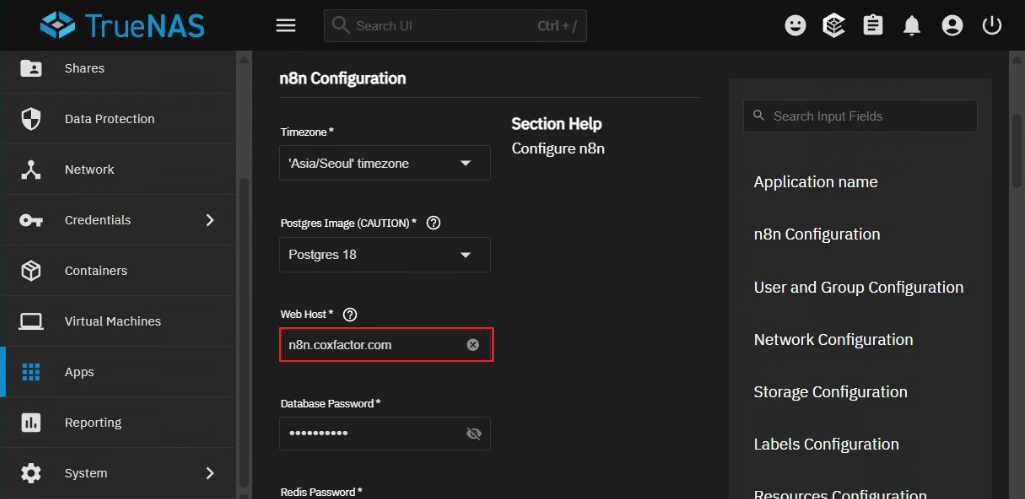This screenshot has width=1025, height=499.
Task: Toggle Database Password visibility eye
Action: click(473, 434)
